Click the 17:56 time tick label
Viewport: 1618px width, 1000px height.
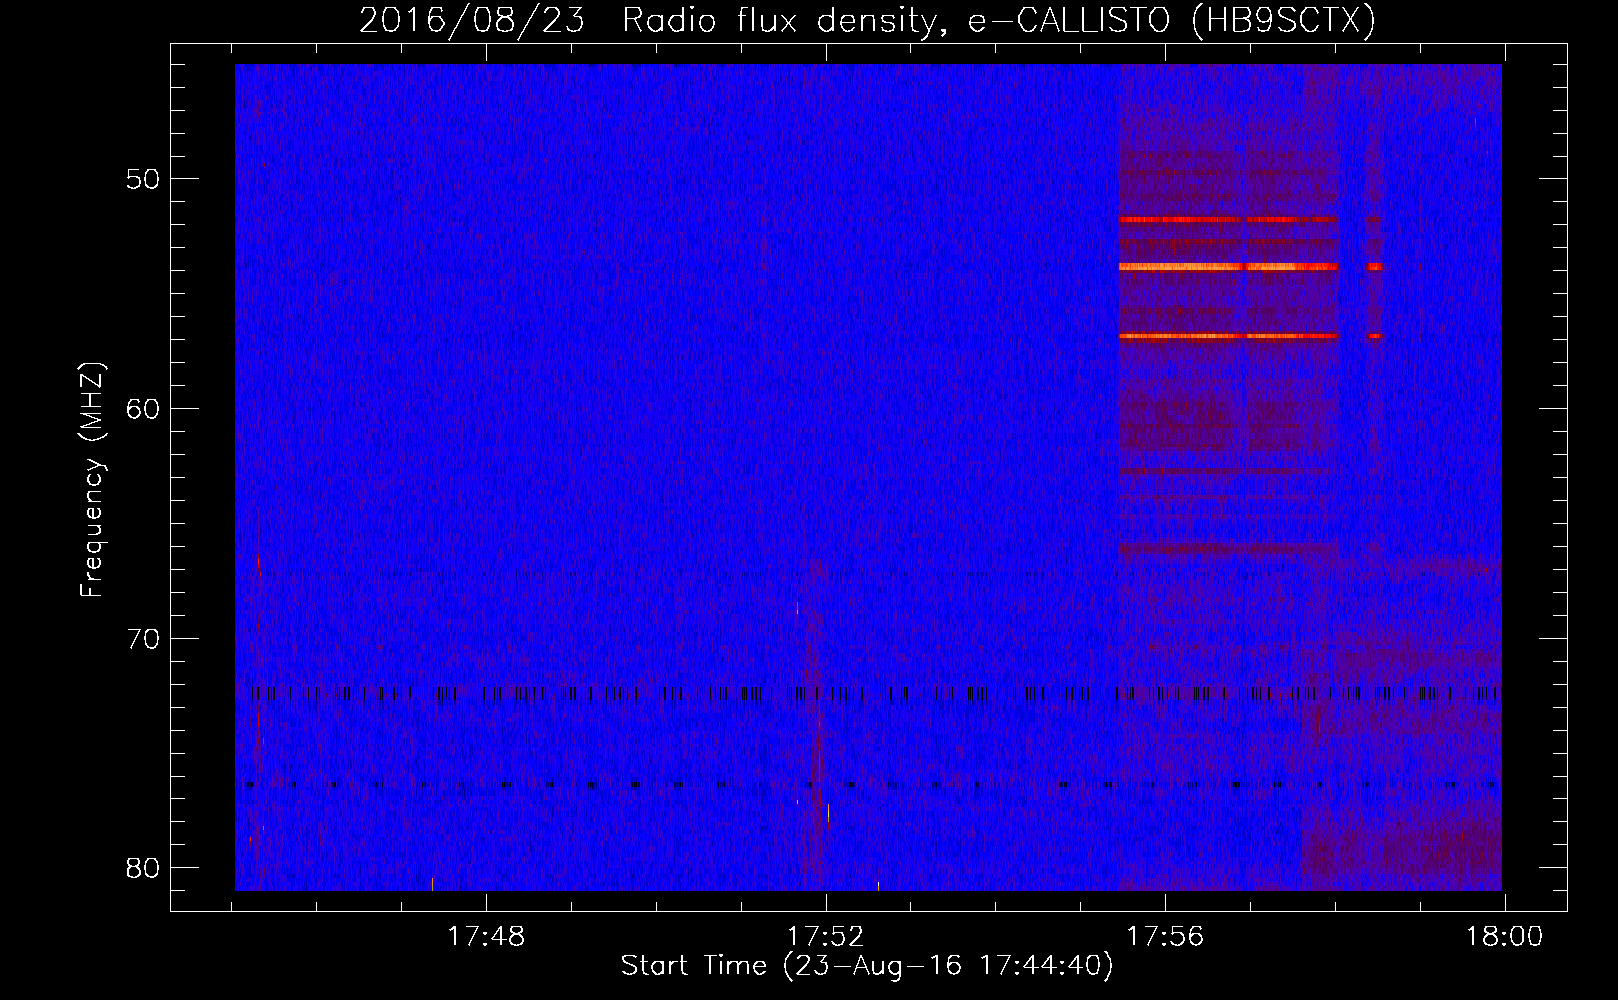coord(1165,937)
